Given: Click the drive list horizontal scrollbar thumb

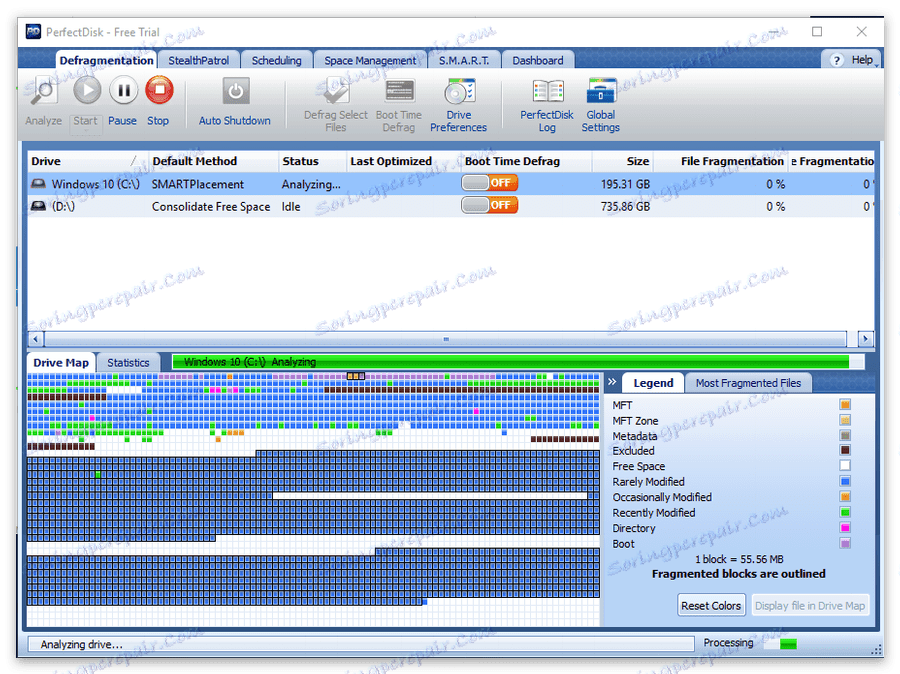Looking at the screenshot, I should [445, 339].
